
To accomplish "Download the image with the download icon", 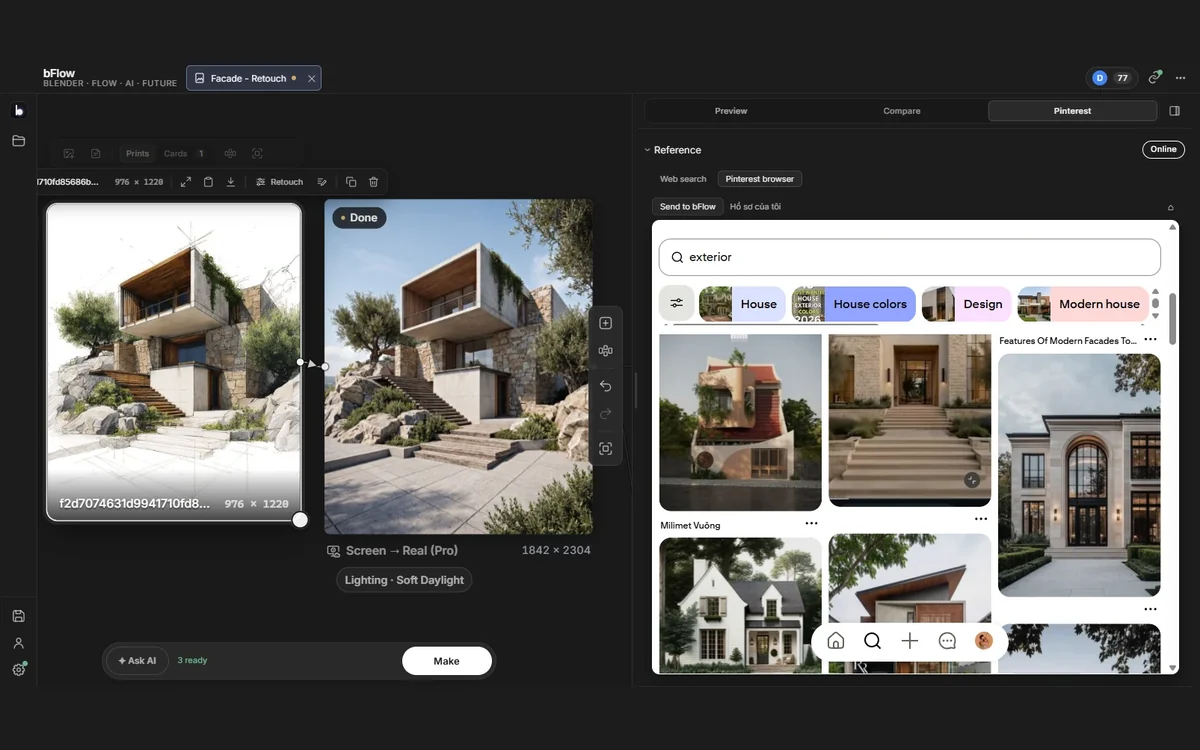I will coord(231,182).
